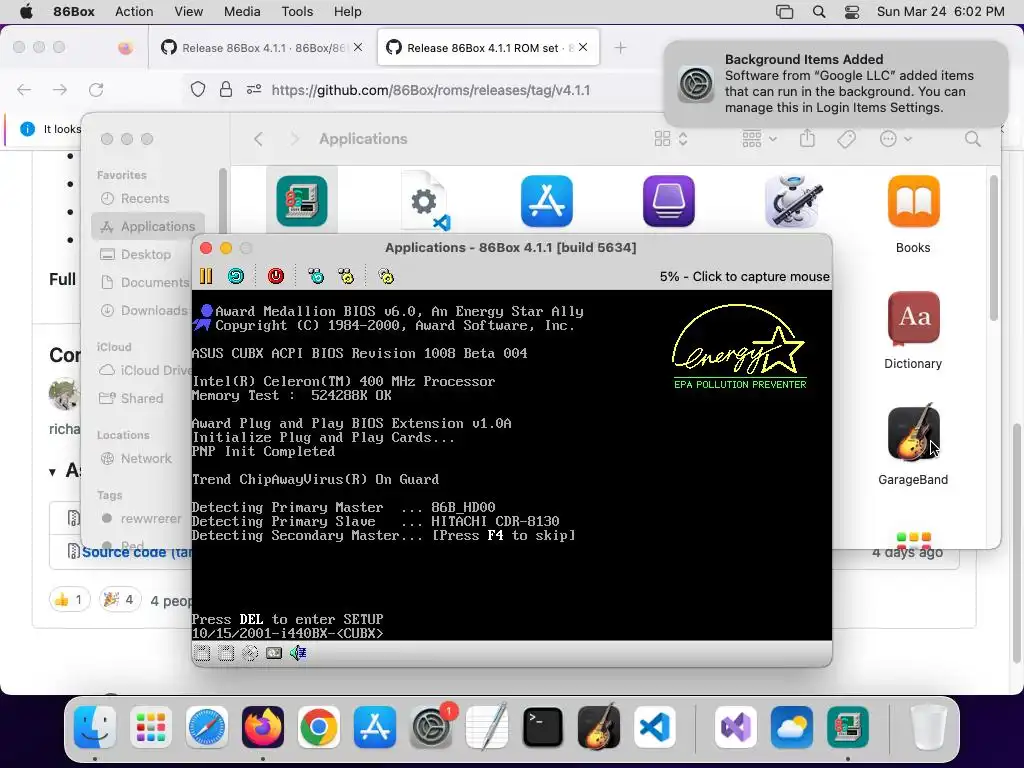Click the first floppy drive status icon
This screenshot has height=768, width=1024.
tap(202, 653)
